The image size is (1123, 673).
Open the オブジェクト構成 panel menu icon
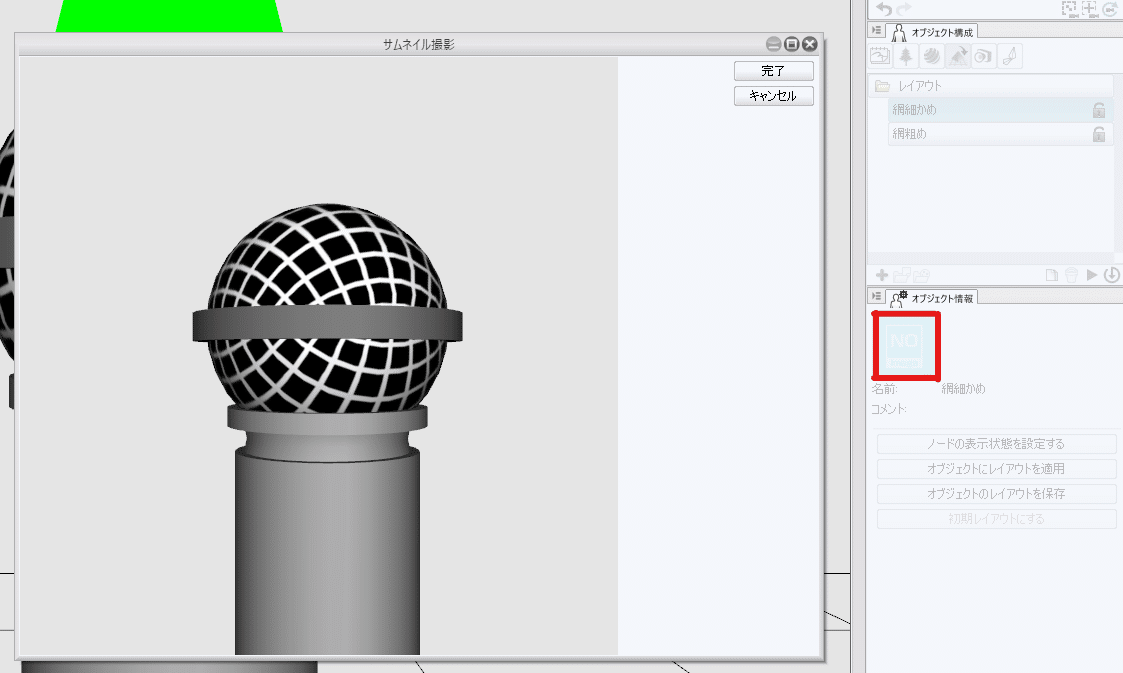point(877,31)
